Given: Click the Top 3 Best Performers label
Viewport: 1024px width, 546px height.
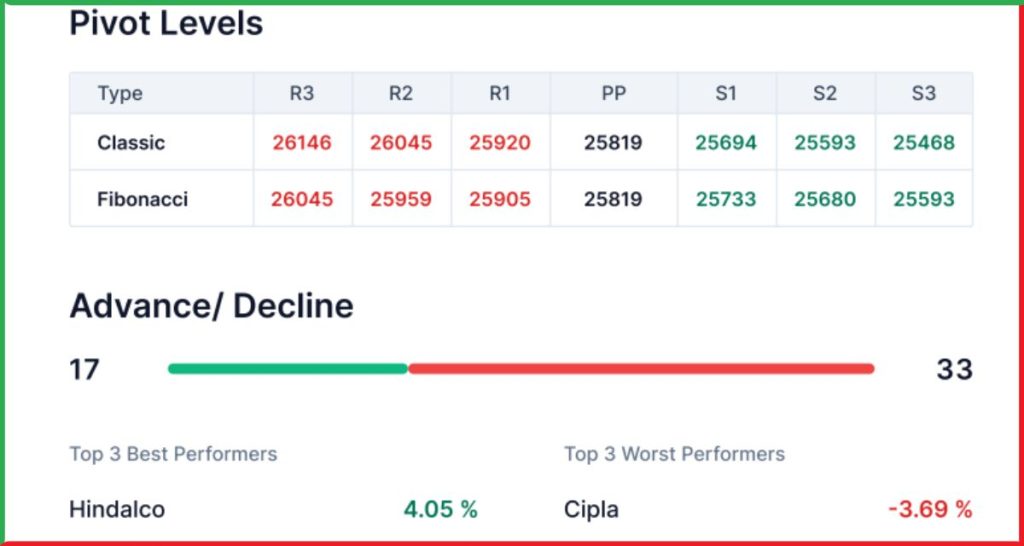Looking at the screenshot, I should pos(173,454).
